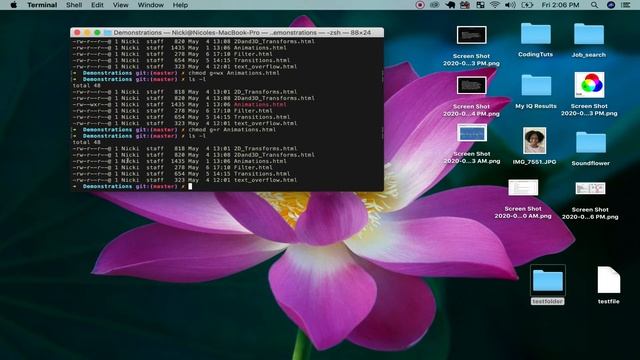This screenshot has height=360, width=640.
Task: Activate Siri from the menu bar
Action: 611,5
